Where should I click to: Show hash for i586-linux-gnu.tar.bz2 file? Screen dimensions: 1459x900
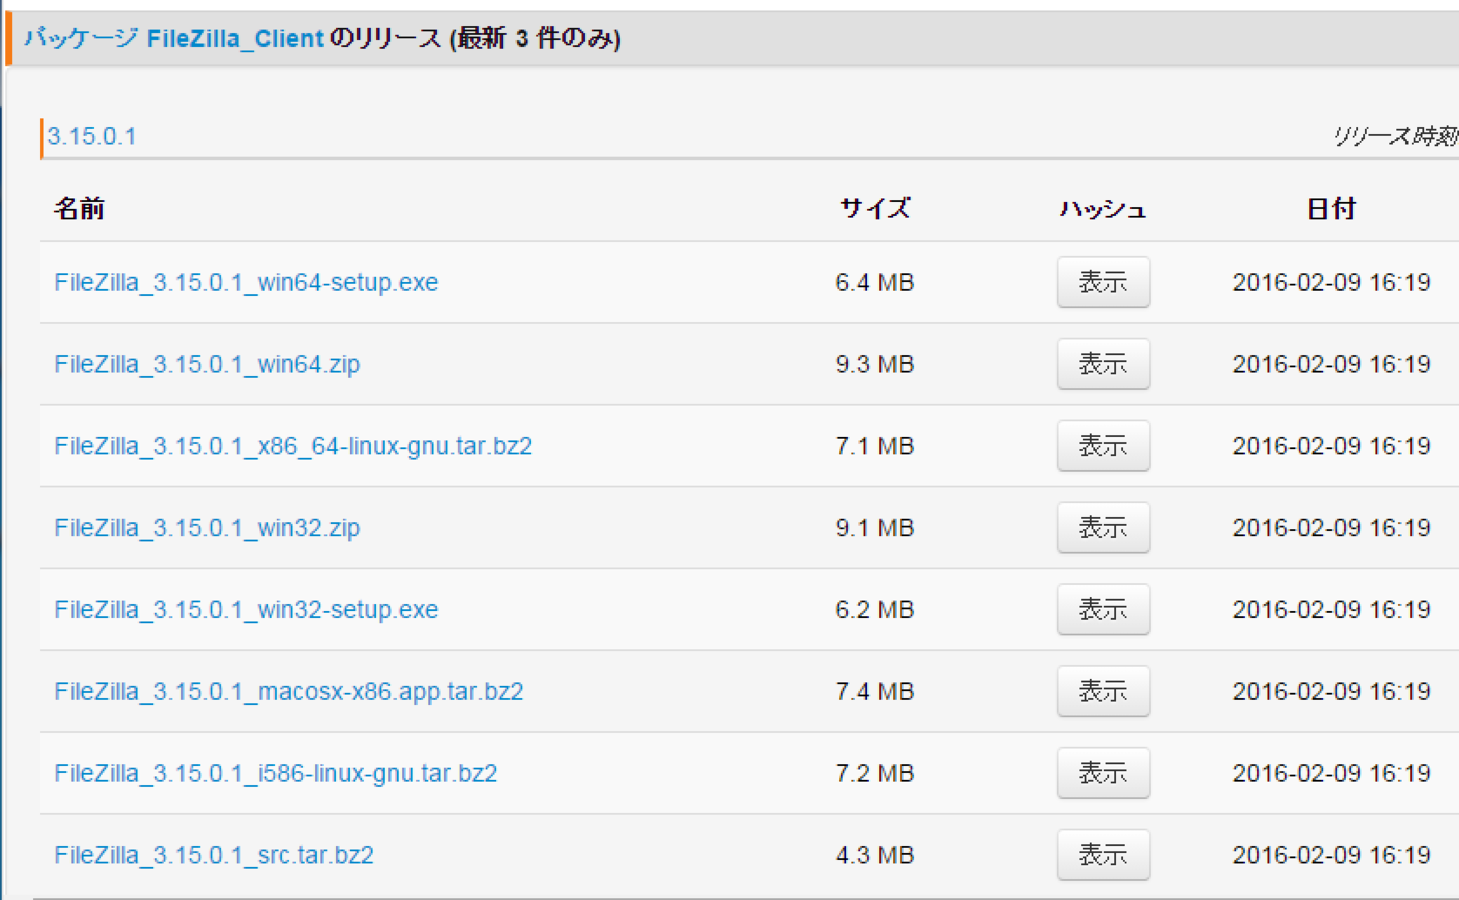1103,774
